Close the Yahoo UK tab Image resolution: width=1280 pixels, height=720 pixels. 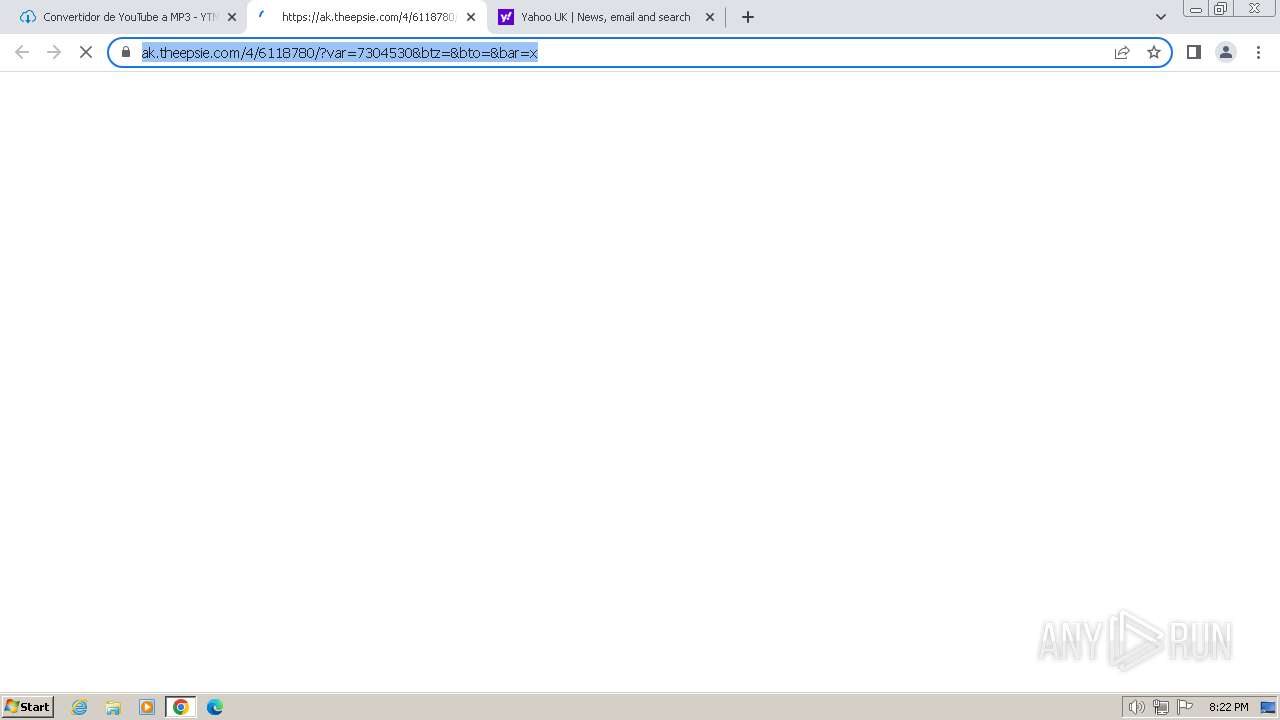710,17
